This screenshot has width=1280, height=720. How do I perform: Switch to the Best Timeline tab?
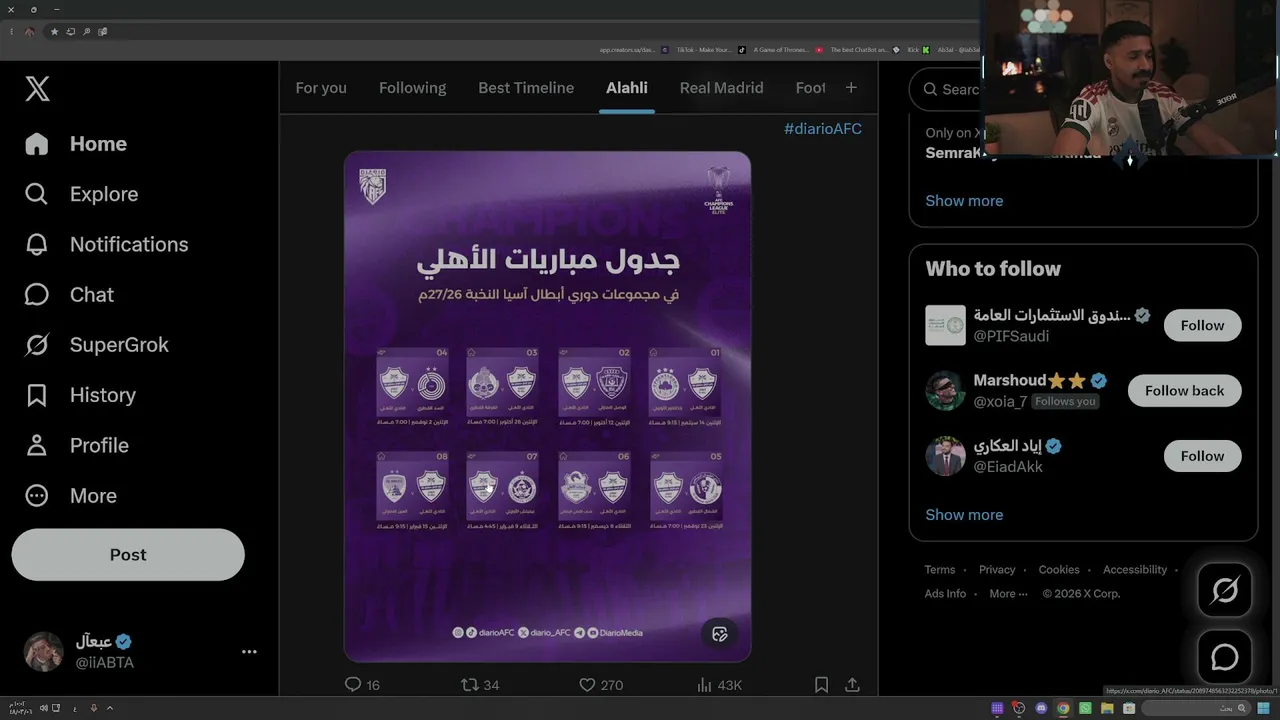(526, 88)
